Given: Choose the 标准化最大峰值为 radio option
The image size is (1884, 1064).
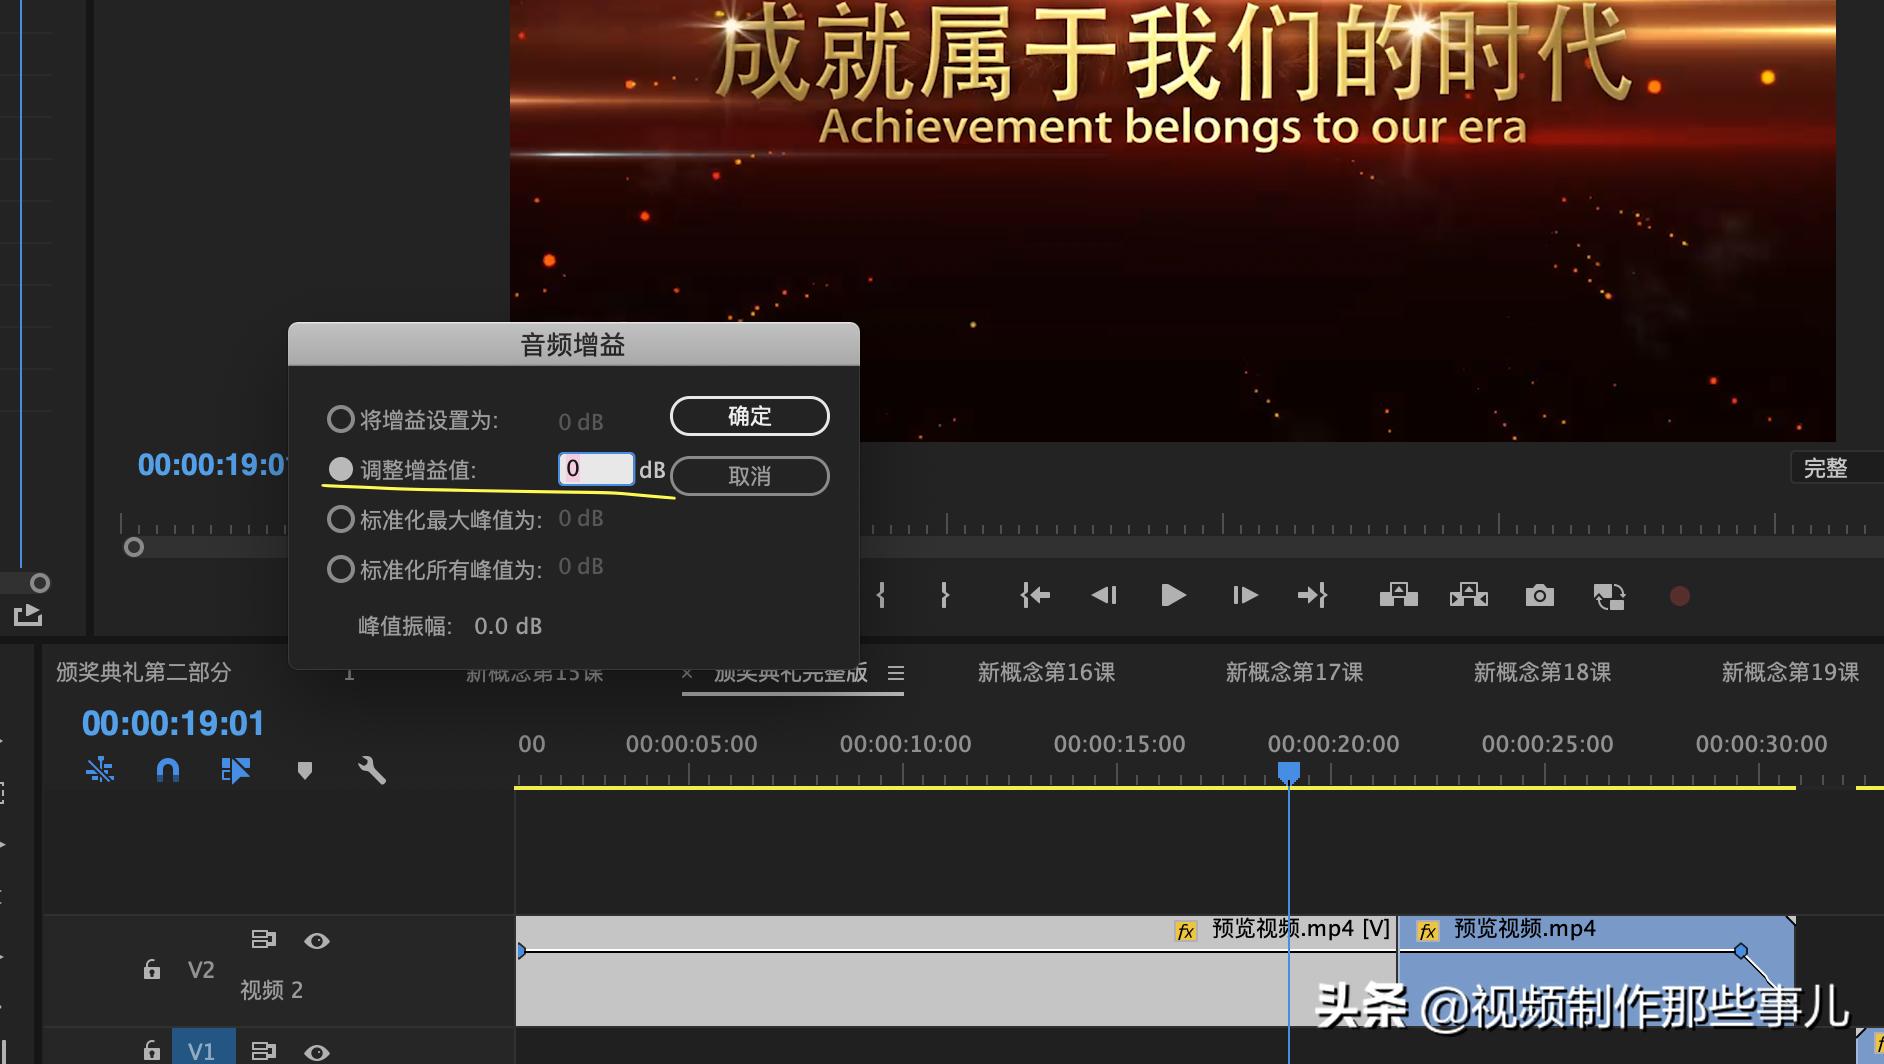Looking at the screenshot, I should click(341, 518).
